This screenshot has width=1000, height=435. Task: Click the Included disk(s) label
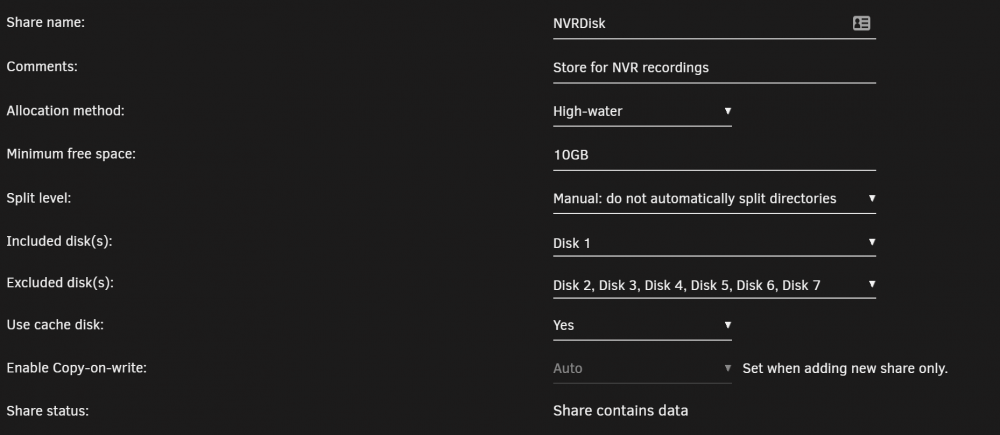[59, 242]
